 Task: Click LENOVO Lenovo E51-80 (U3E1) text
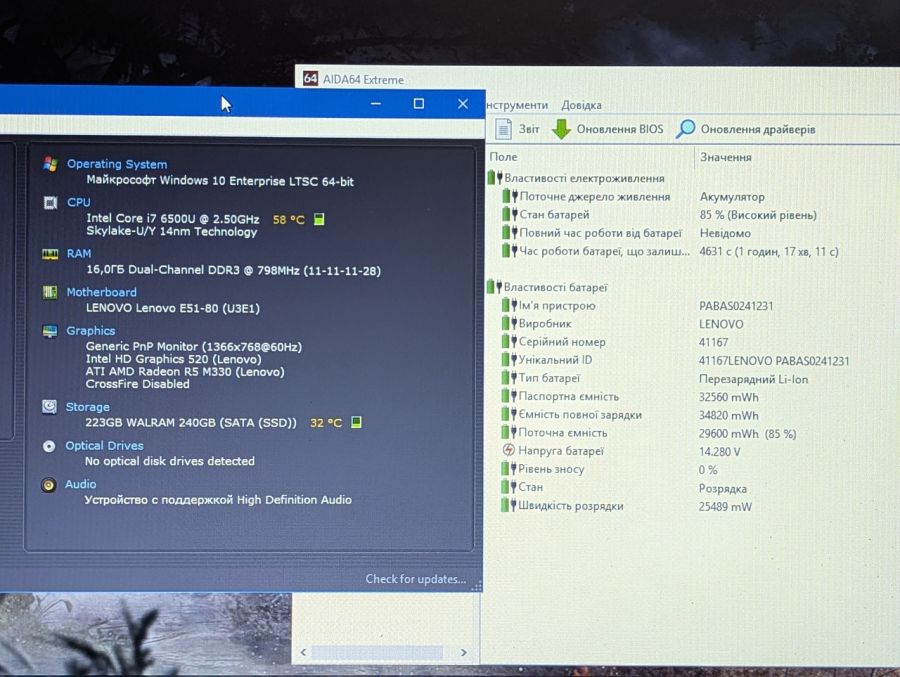click(173, 308)
